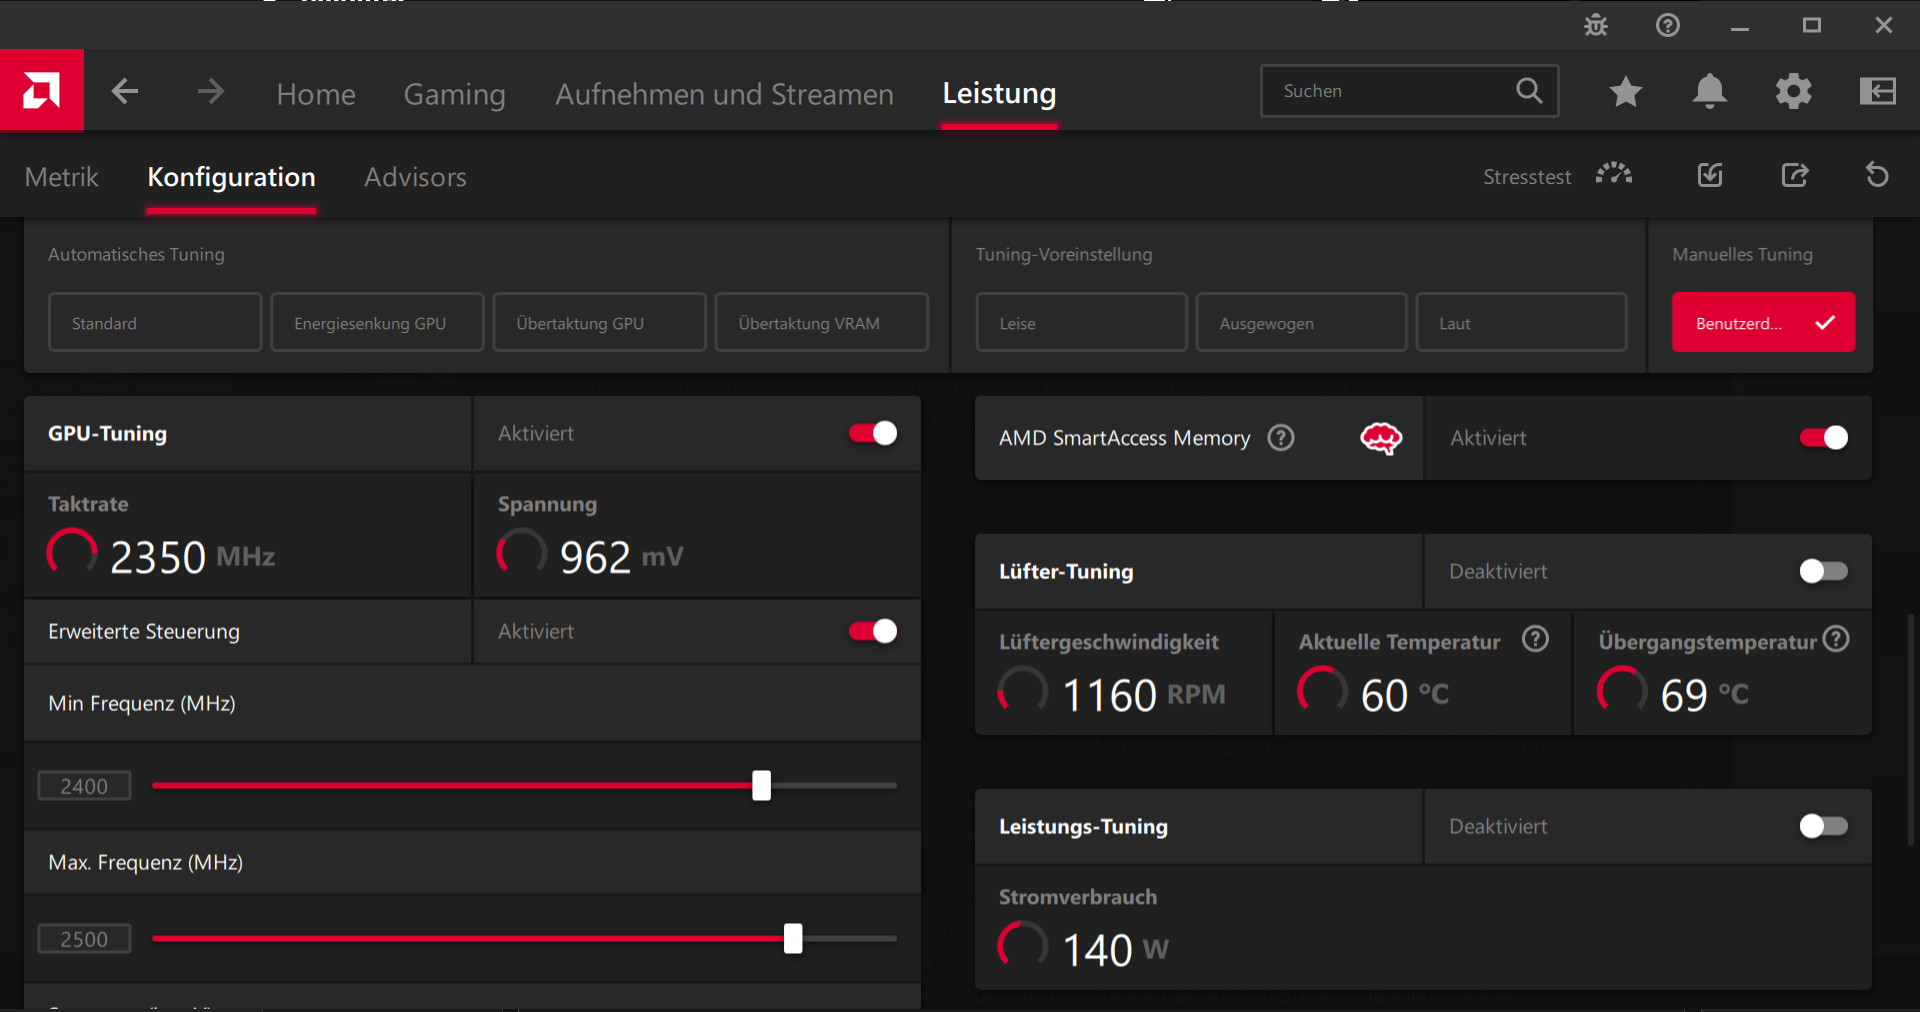This screenshot has width=1920, height=1012.
Task: Select the Leise tuning preset
Action: click(x=1081, y=322)
